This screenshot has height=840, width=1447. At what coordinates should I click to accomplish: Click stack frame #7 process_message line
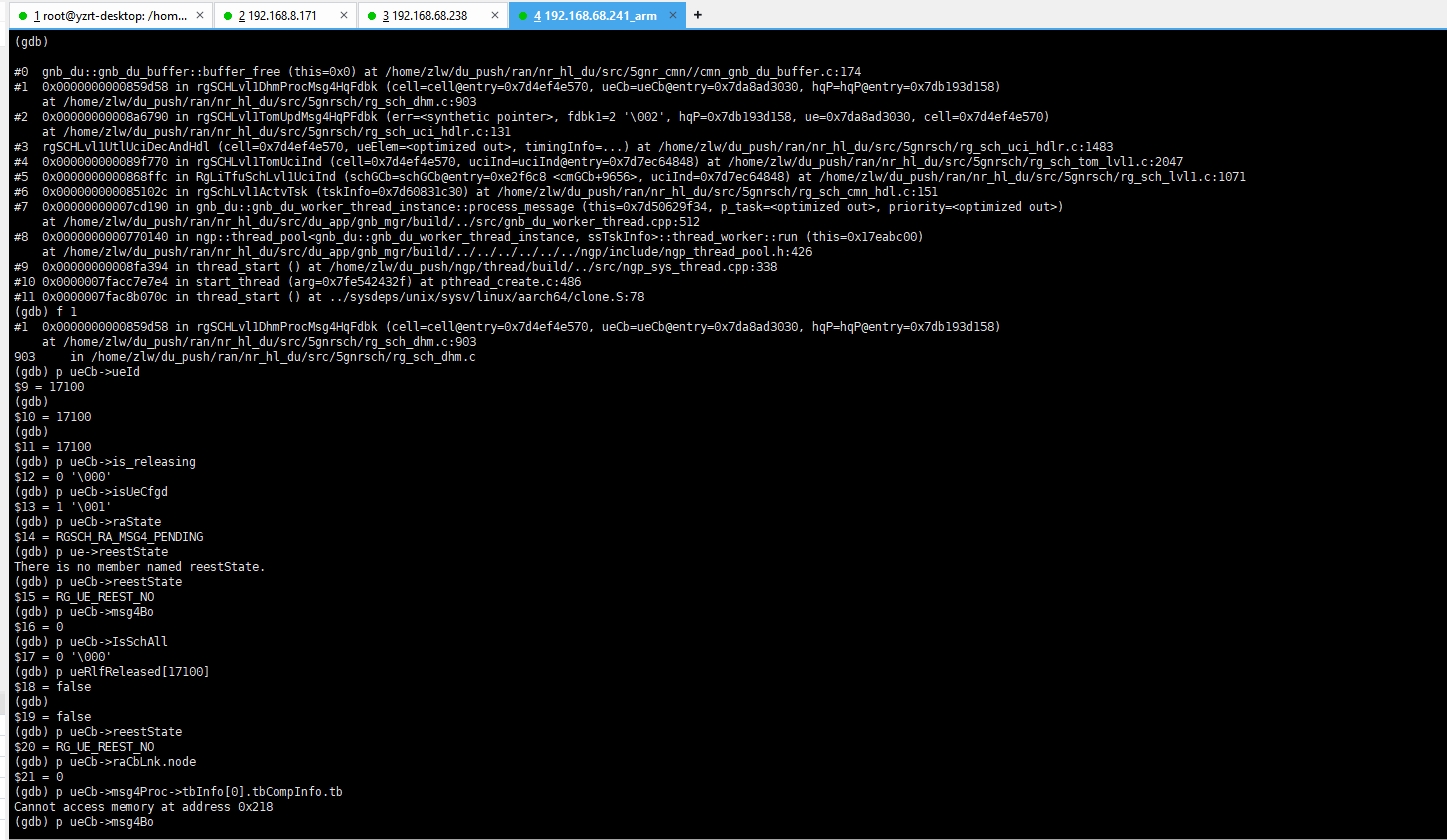pyautogui.click(x=538, y=207)
